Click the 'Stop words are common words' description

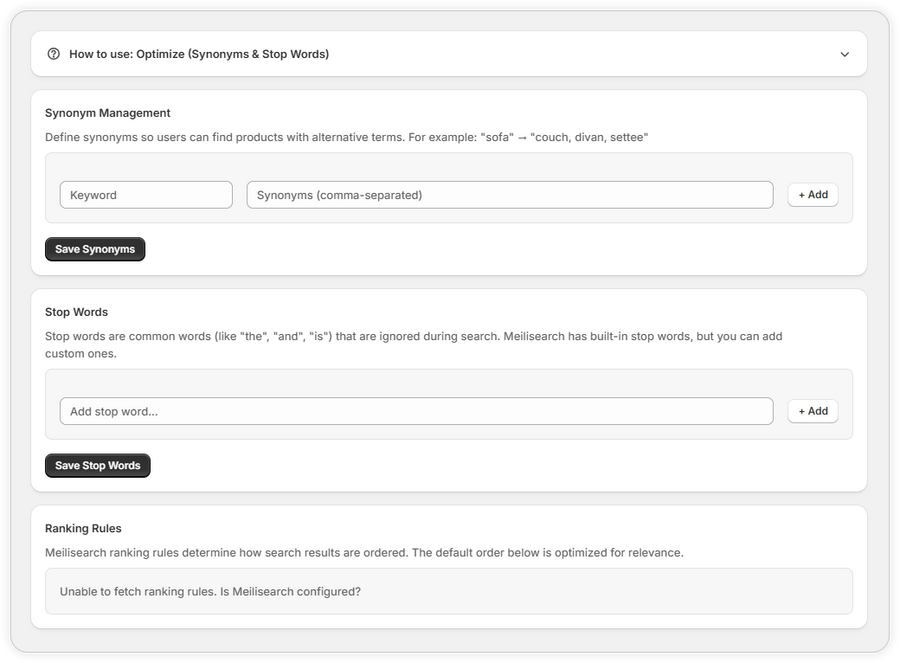[413, 345]
